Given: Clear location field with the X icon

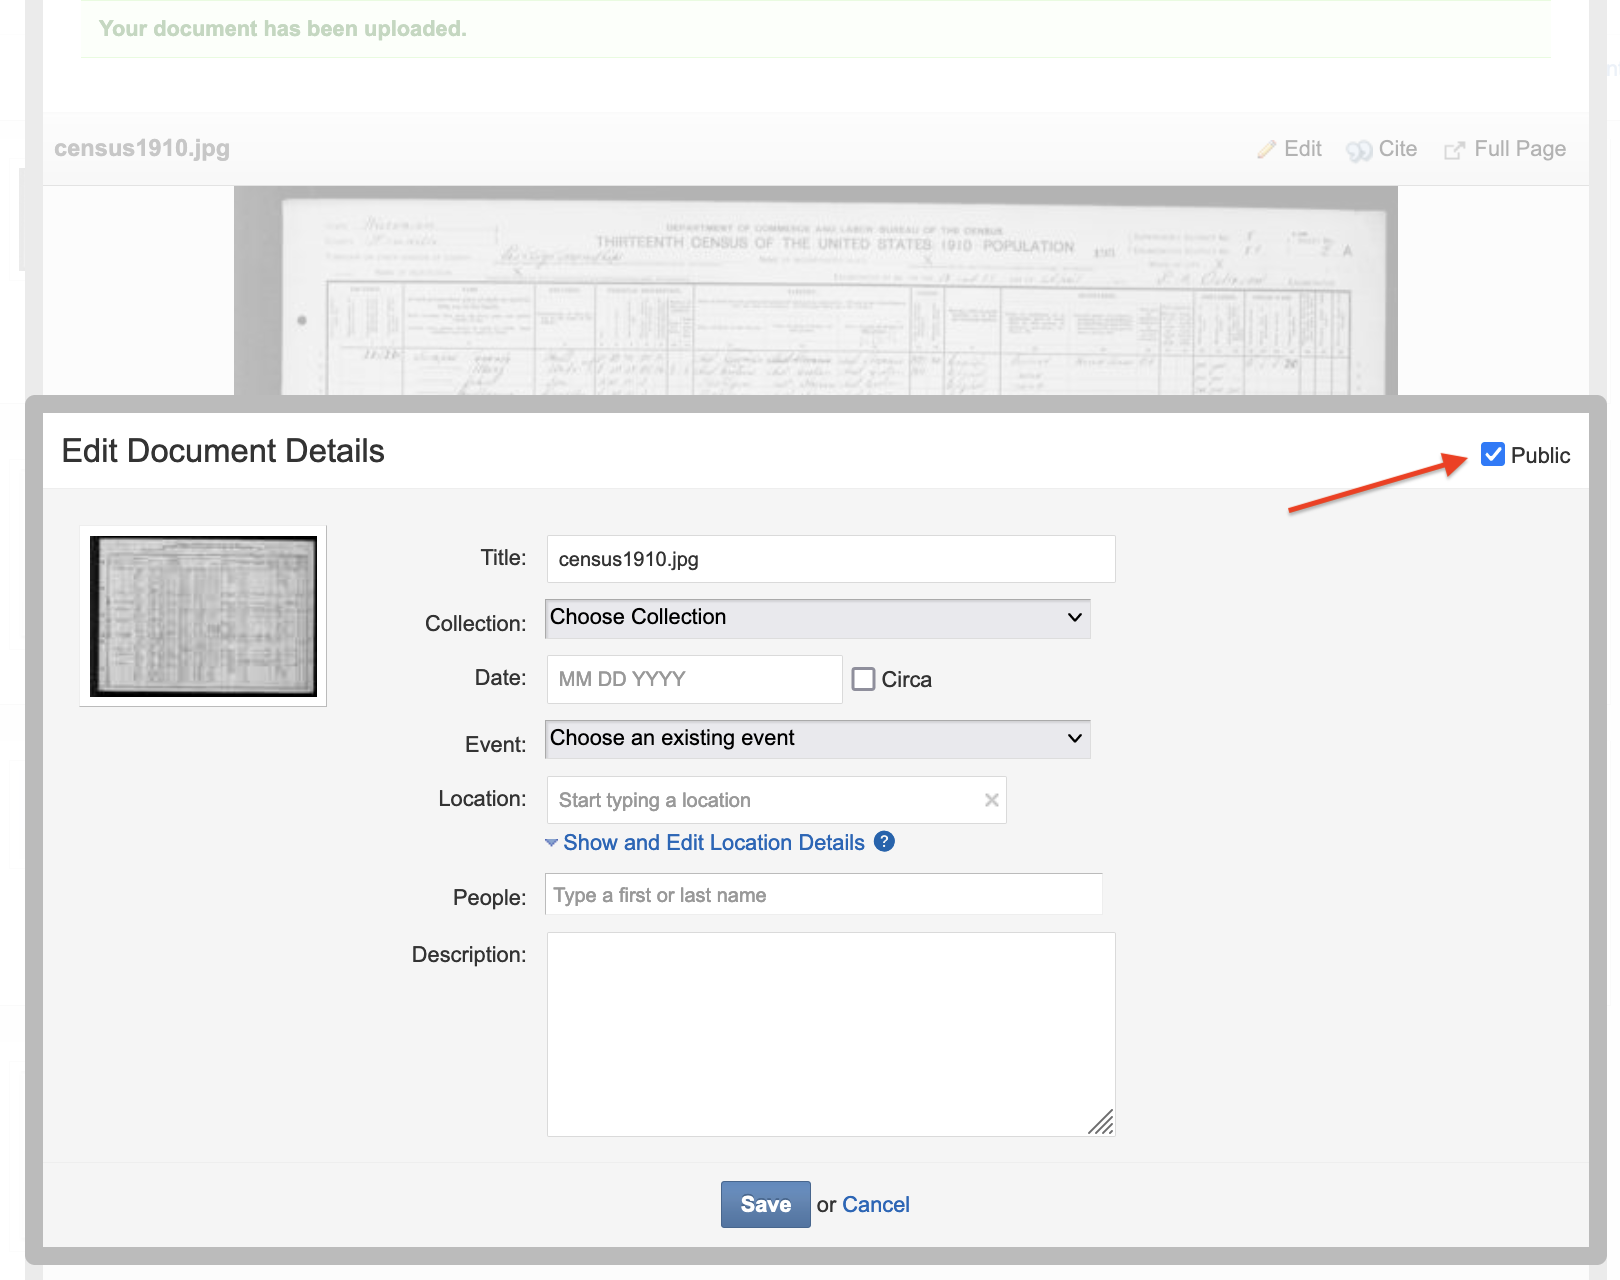Looking at the screenshot, I should pos(991,800).
